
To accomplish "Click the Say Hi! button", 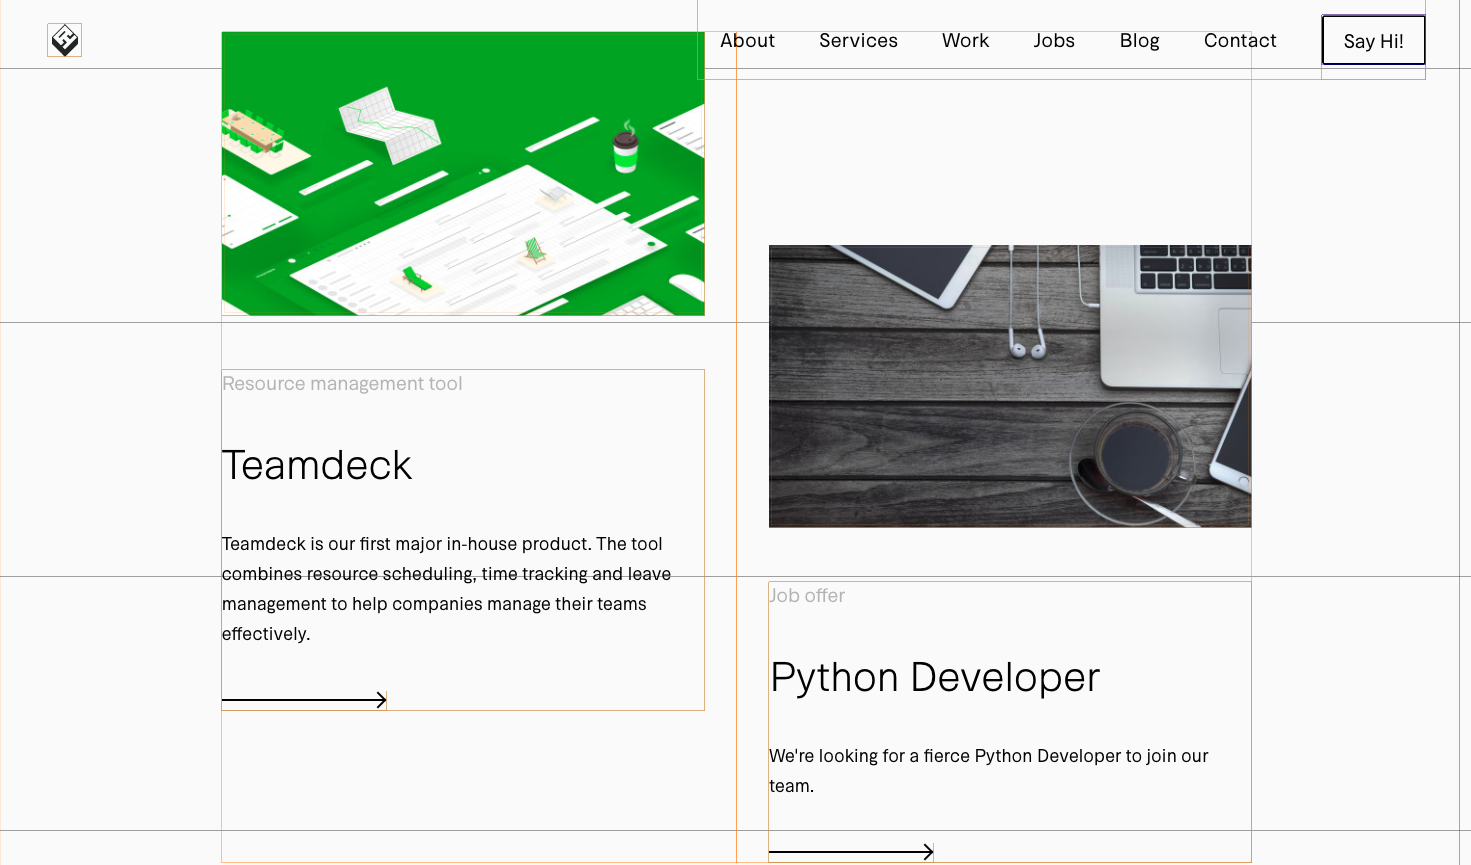I will point(1373,41).
